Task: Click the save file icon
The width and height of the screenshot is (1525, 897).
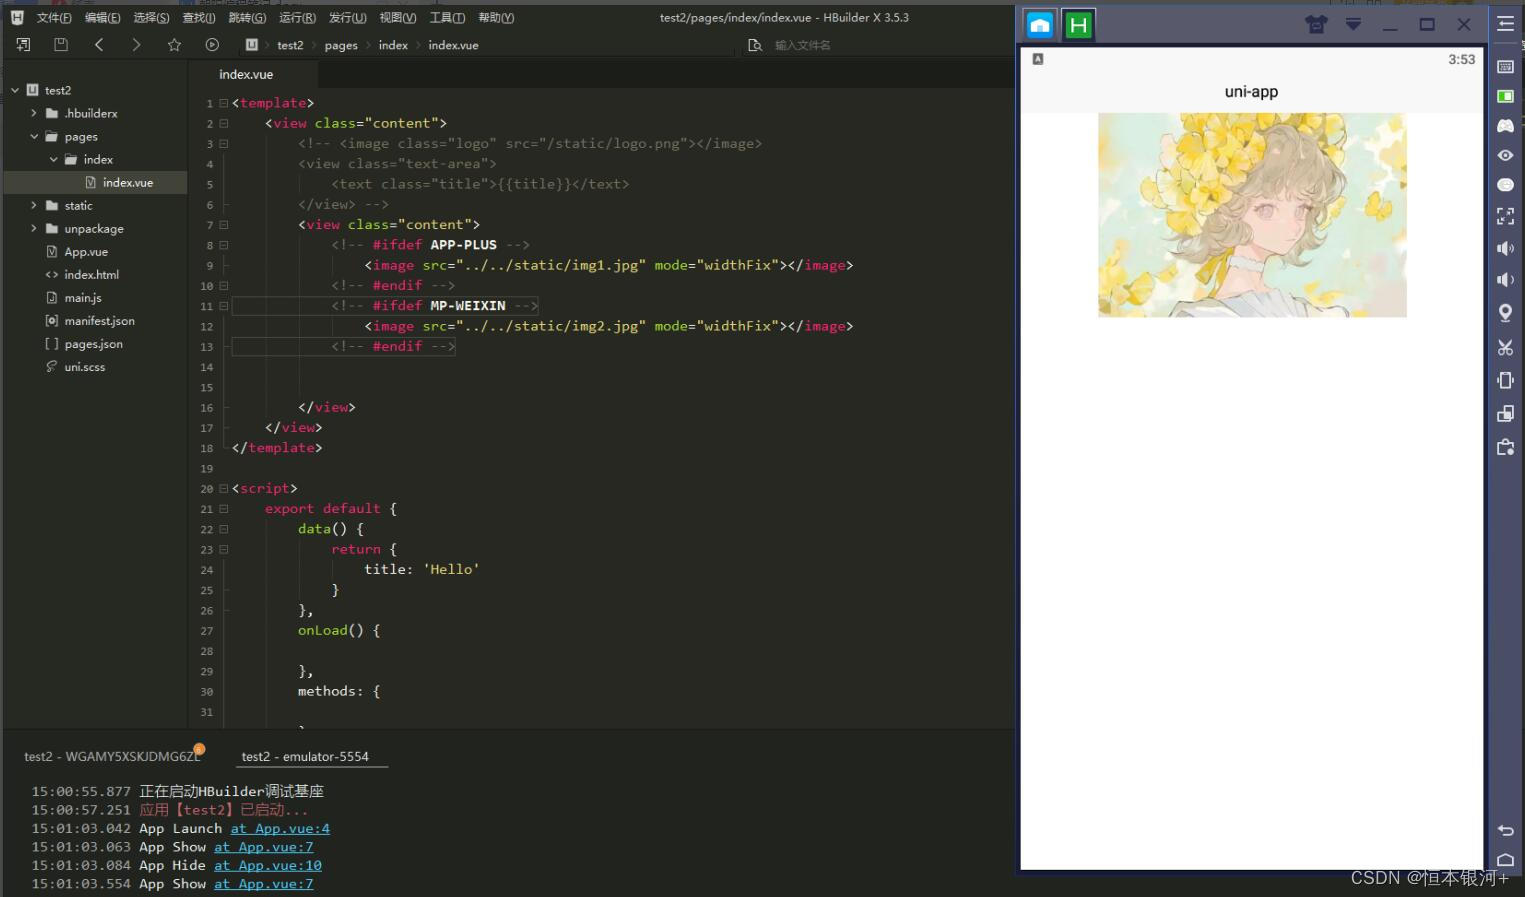Action: click(61, 45)
